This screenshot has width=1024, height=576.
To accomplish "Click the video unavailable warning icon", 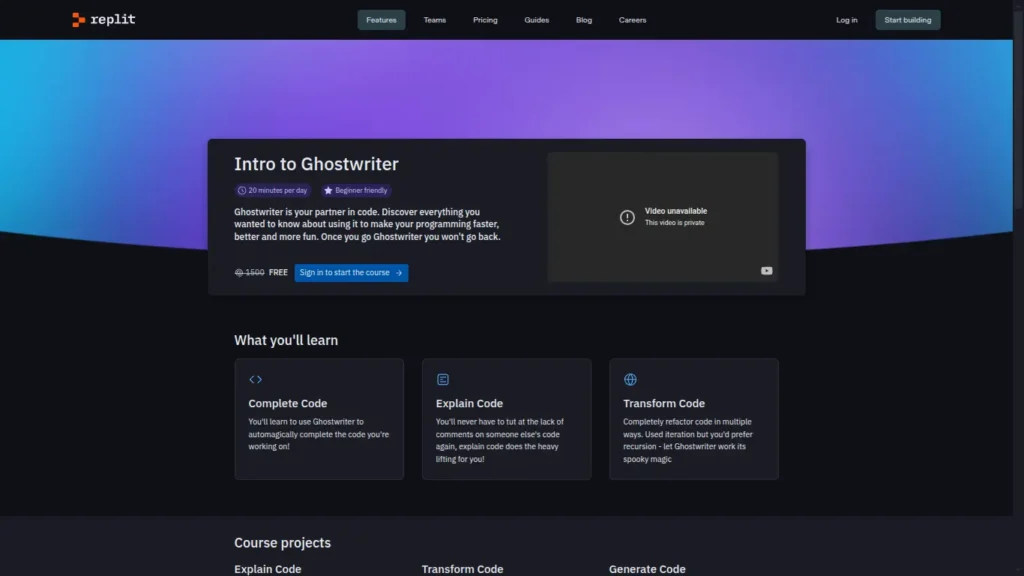I will [x=627, y=217].
